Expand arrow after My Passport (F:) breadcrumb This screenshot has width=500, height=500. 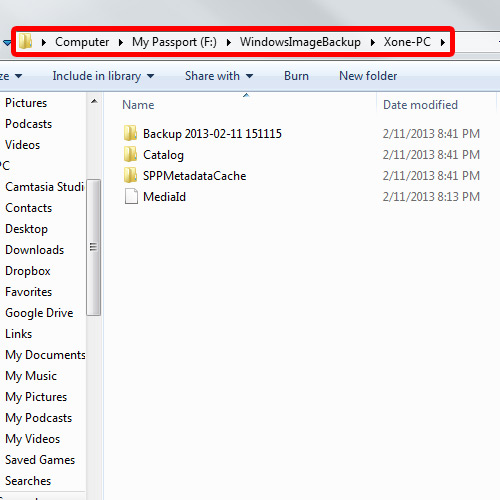pyautogui.click(x=229, y=42)
